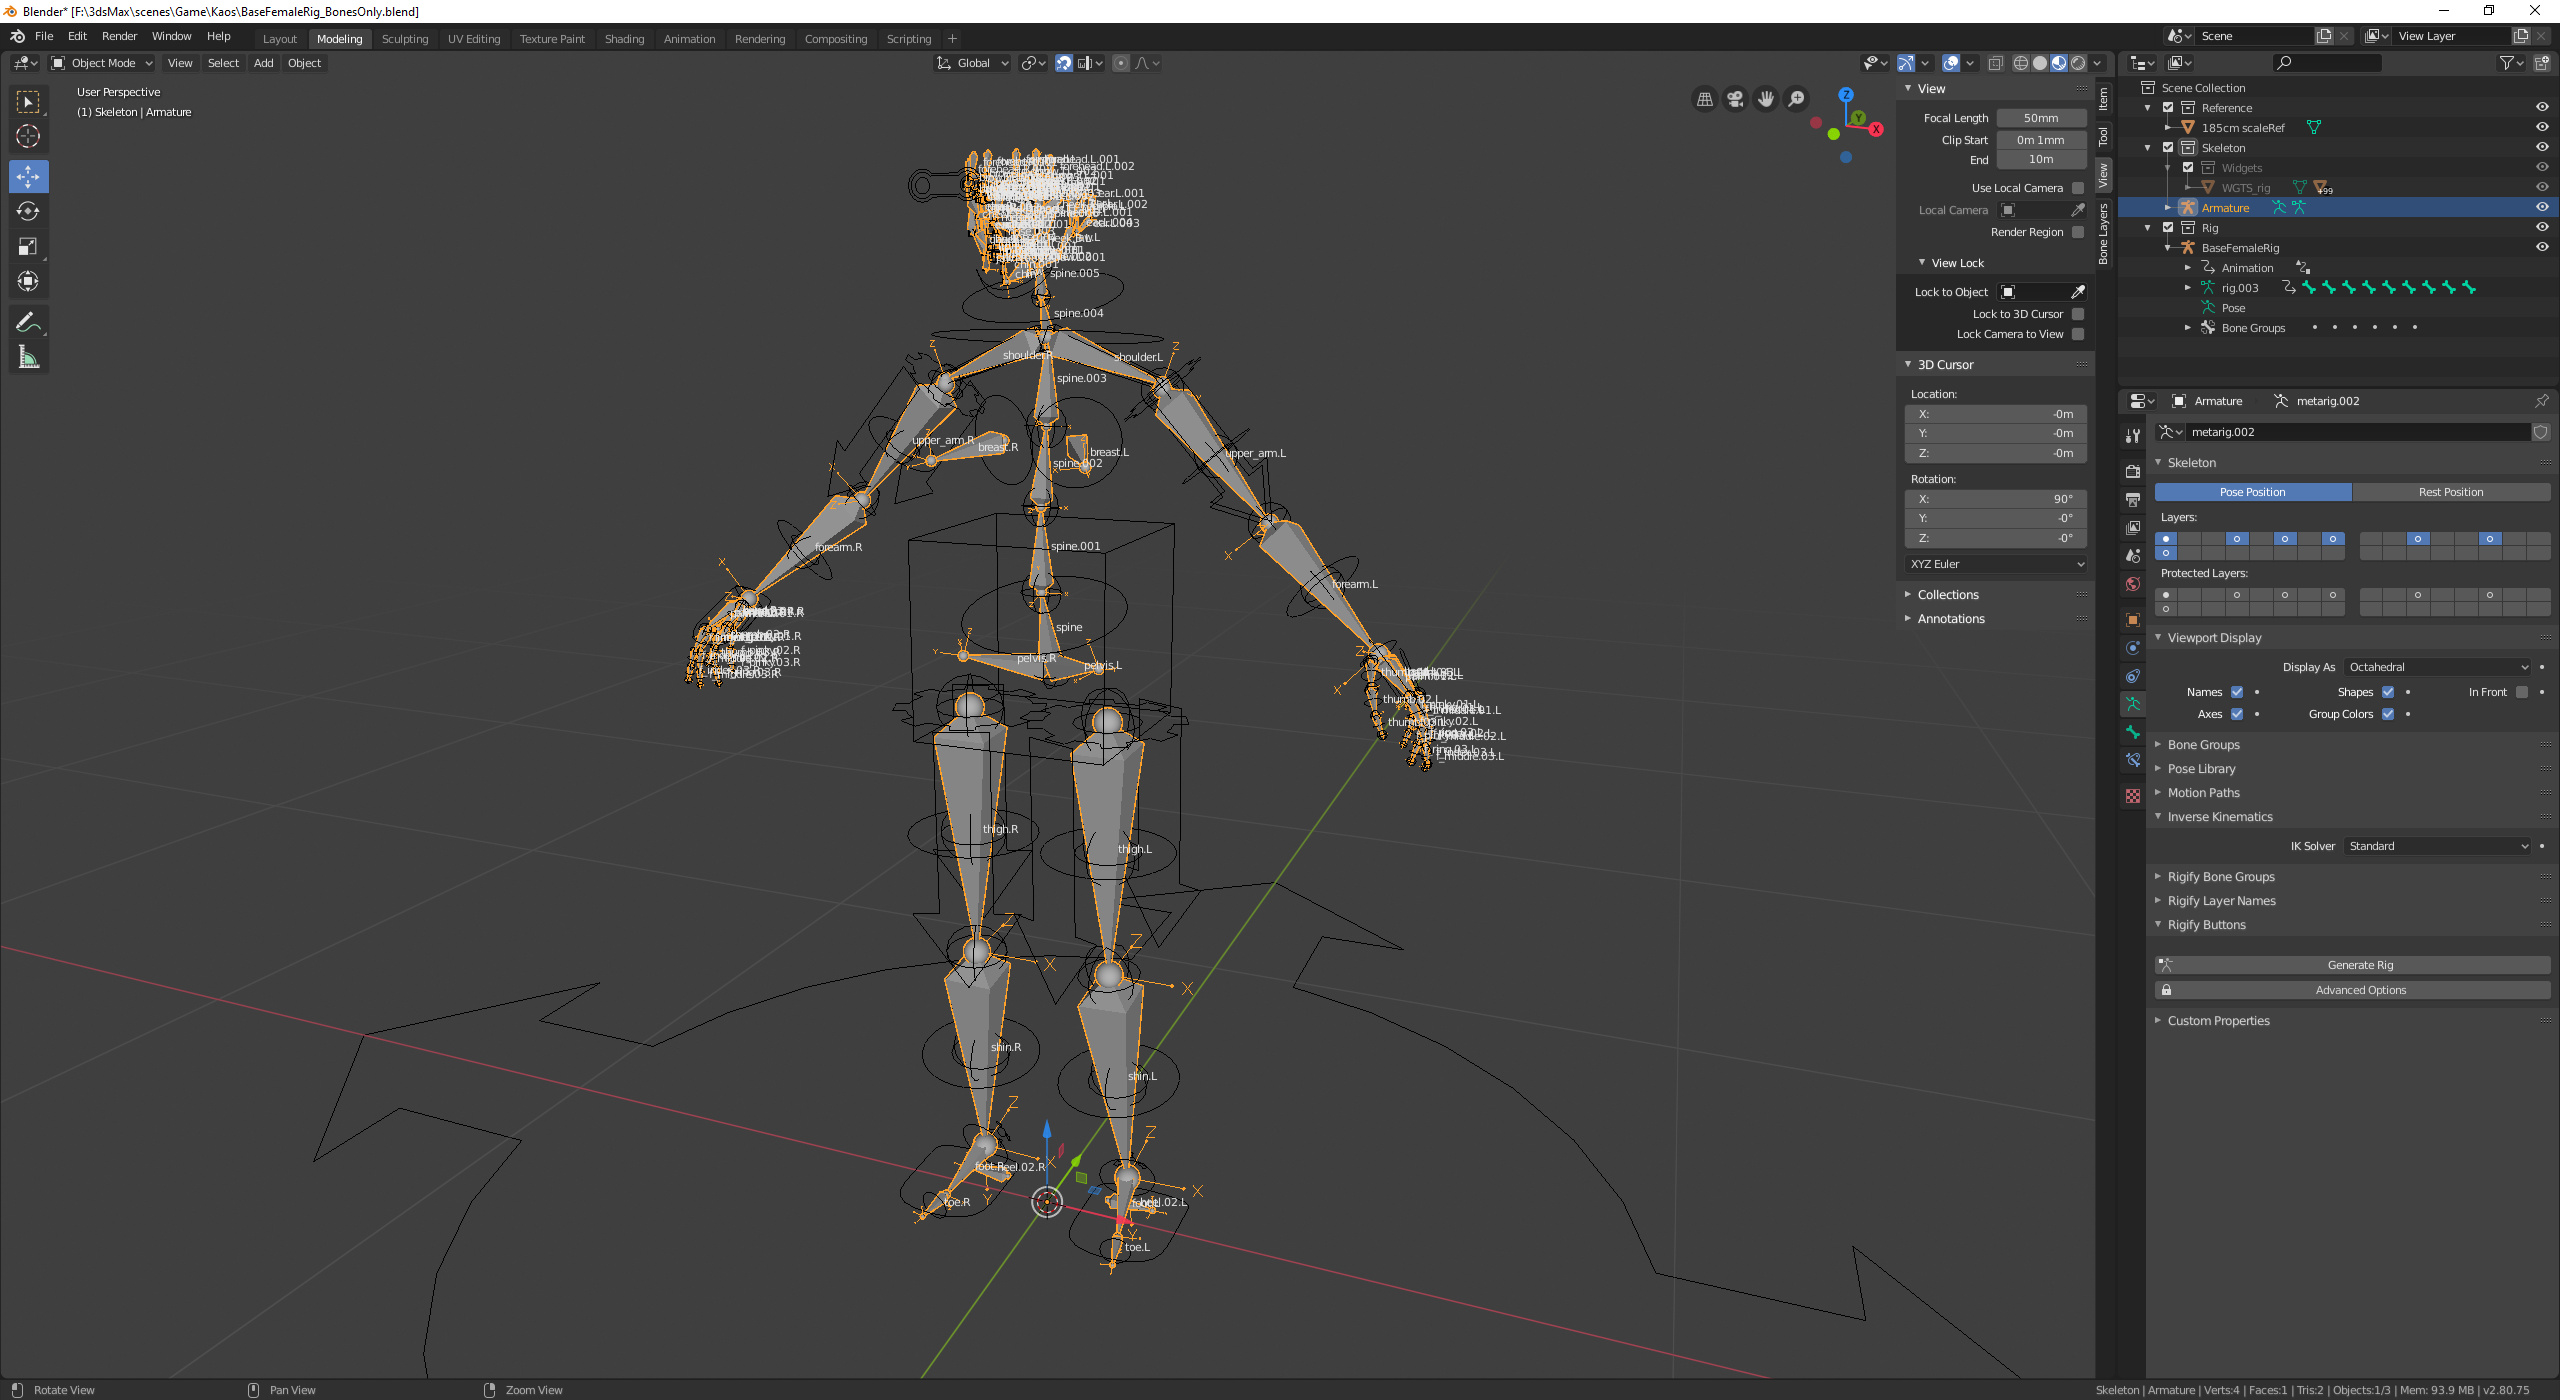Enable Use Local Camera checkbox

(x=2078, y=188)
